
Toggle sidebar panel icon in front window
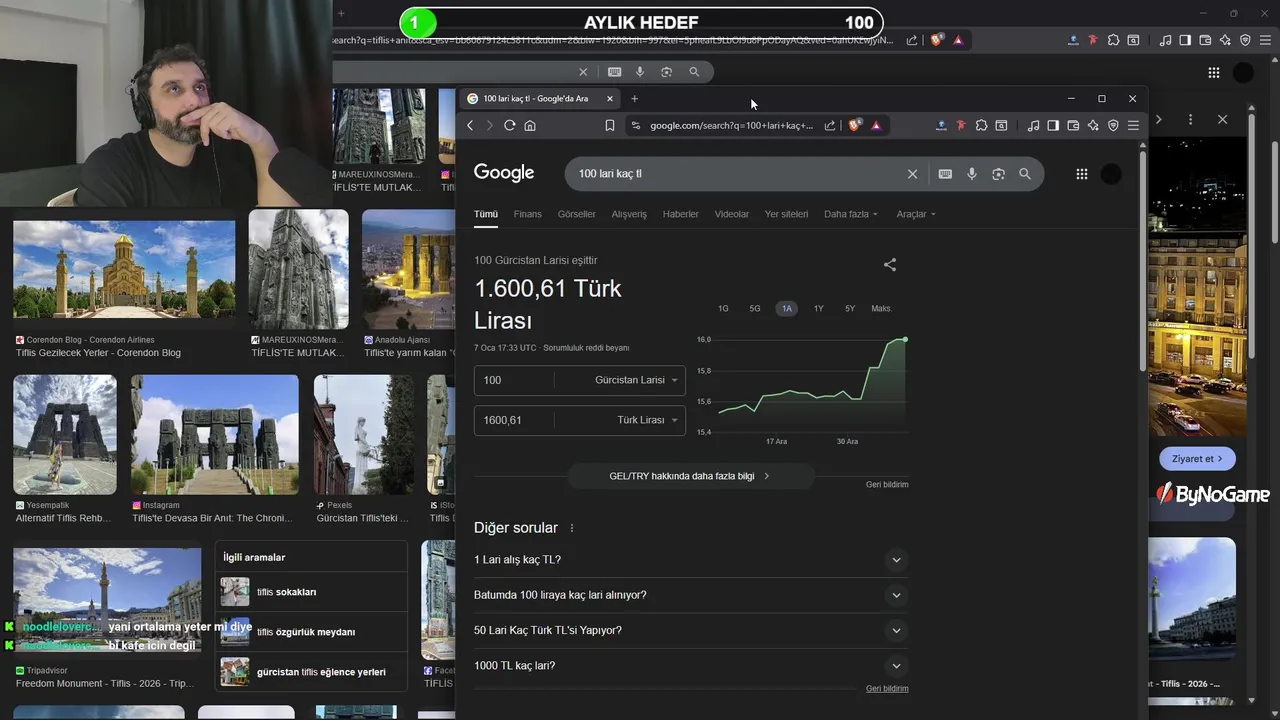[1053, 125]
